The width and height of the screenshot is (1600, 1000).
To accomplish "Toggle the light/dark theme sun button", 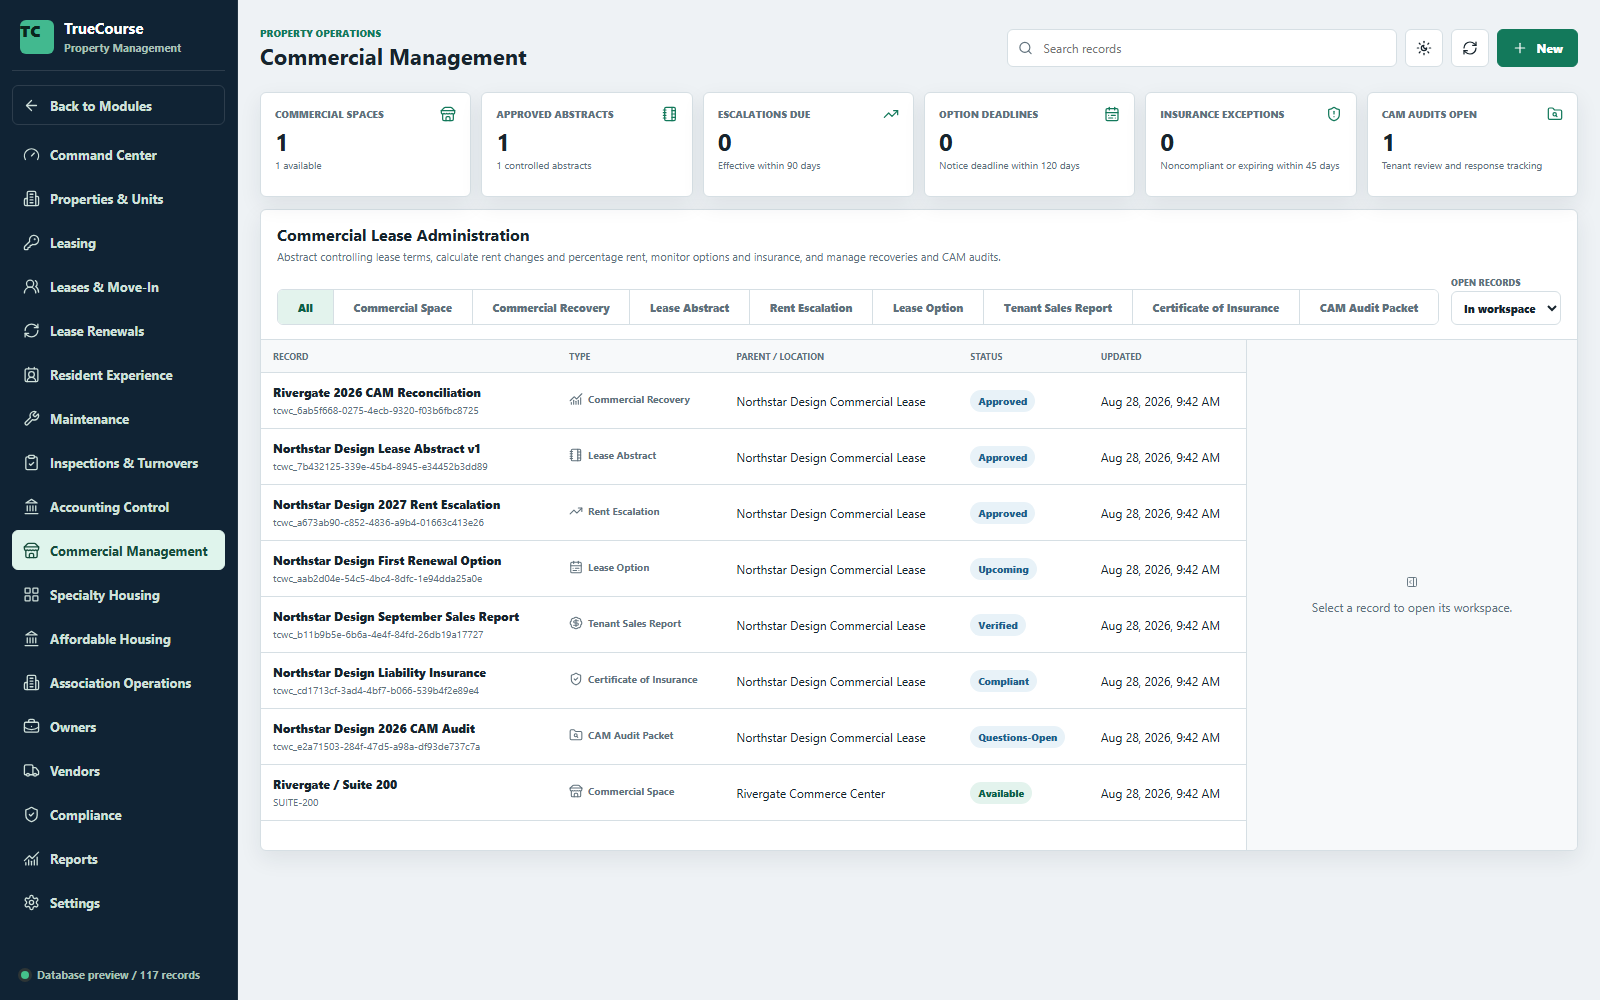I will (x=1424, y=48).
